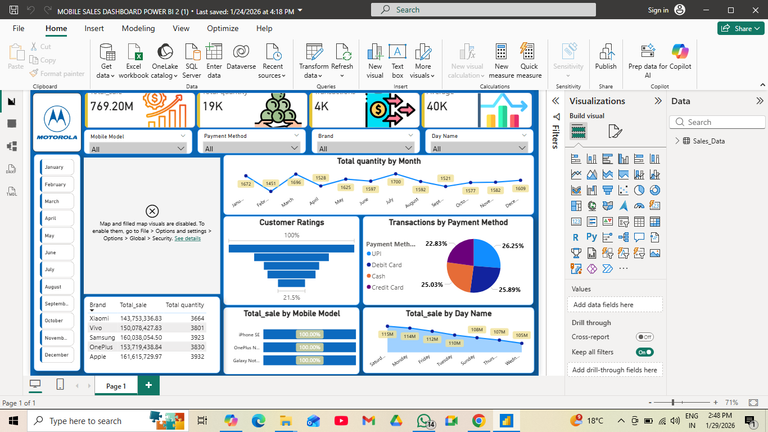Pick the KPI visual icon
Viewport: 768px width, 432px height.
(x=607, y=221)
